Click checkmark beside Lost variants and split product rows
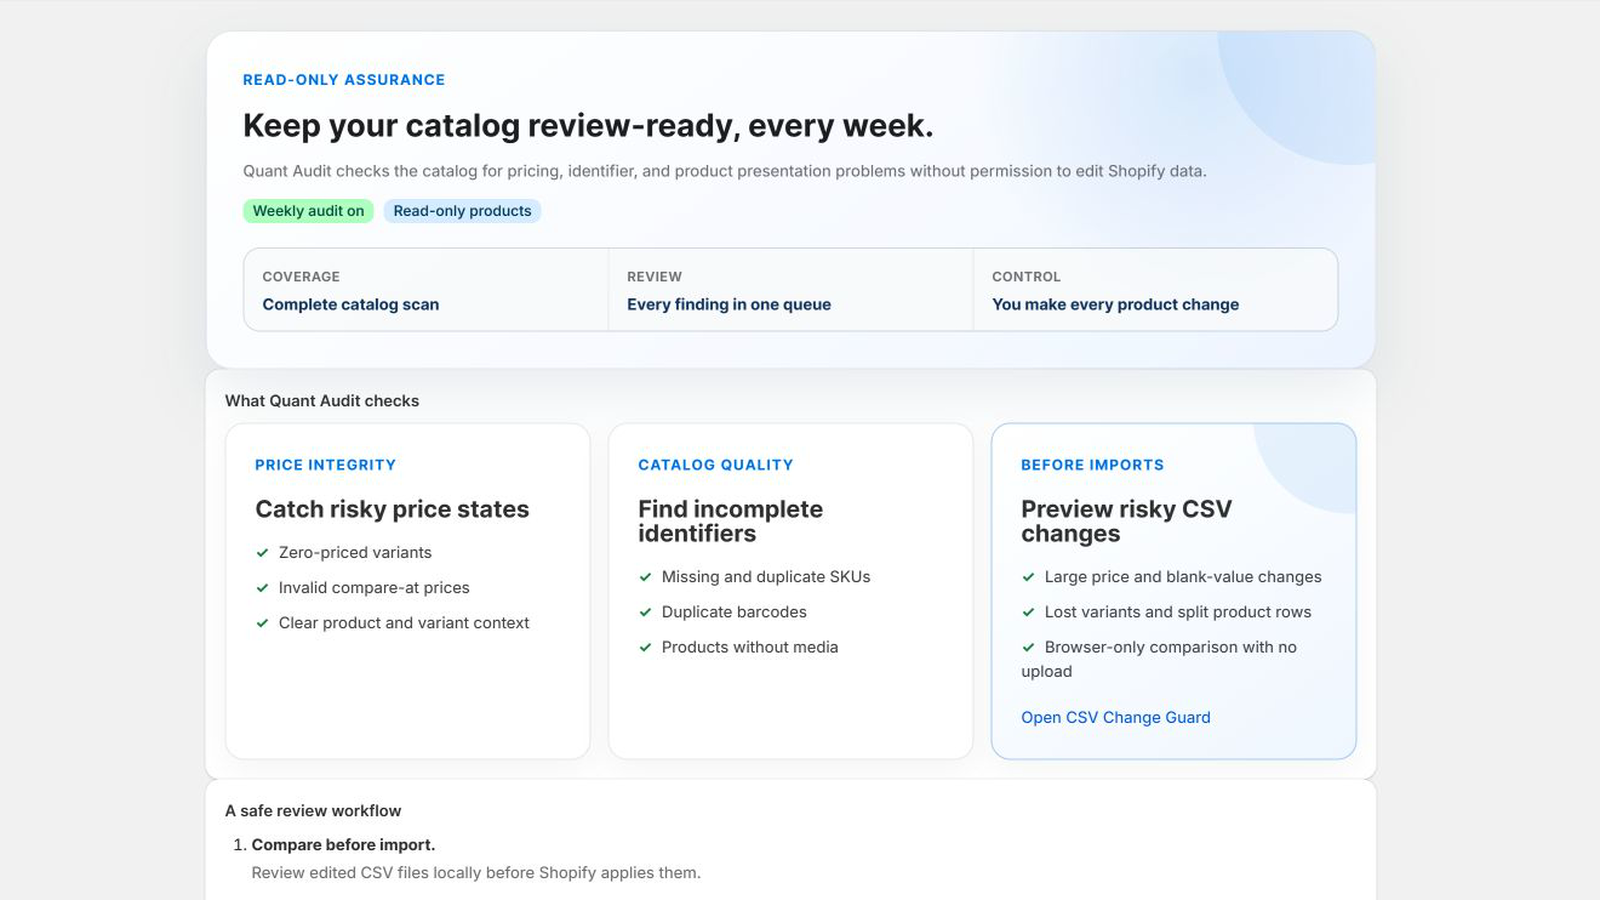 (1028, 612)
